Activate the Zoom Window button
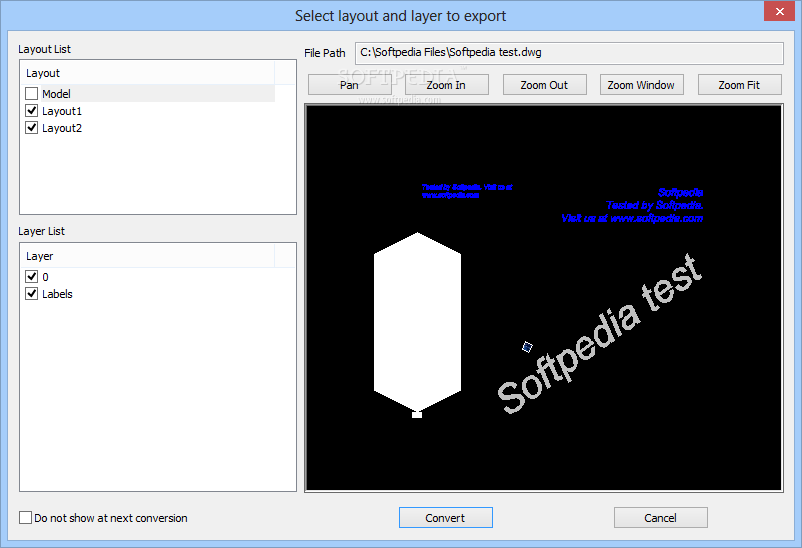This screenshot has height=548, width=802. [641, 85]
